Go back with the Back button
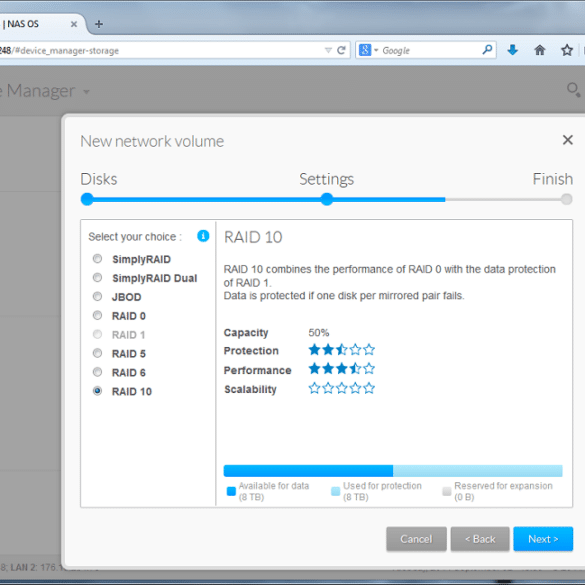This screenshot has width=585, height=585. [x=480, y=539]
